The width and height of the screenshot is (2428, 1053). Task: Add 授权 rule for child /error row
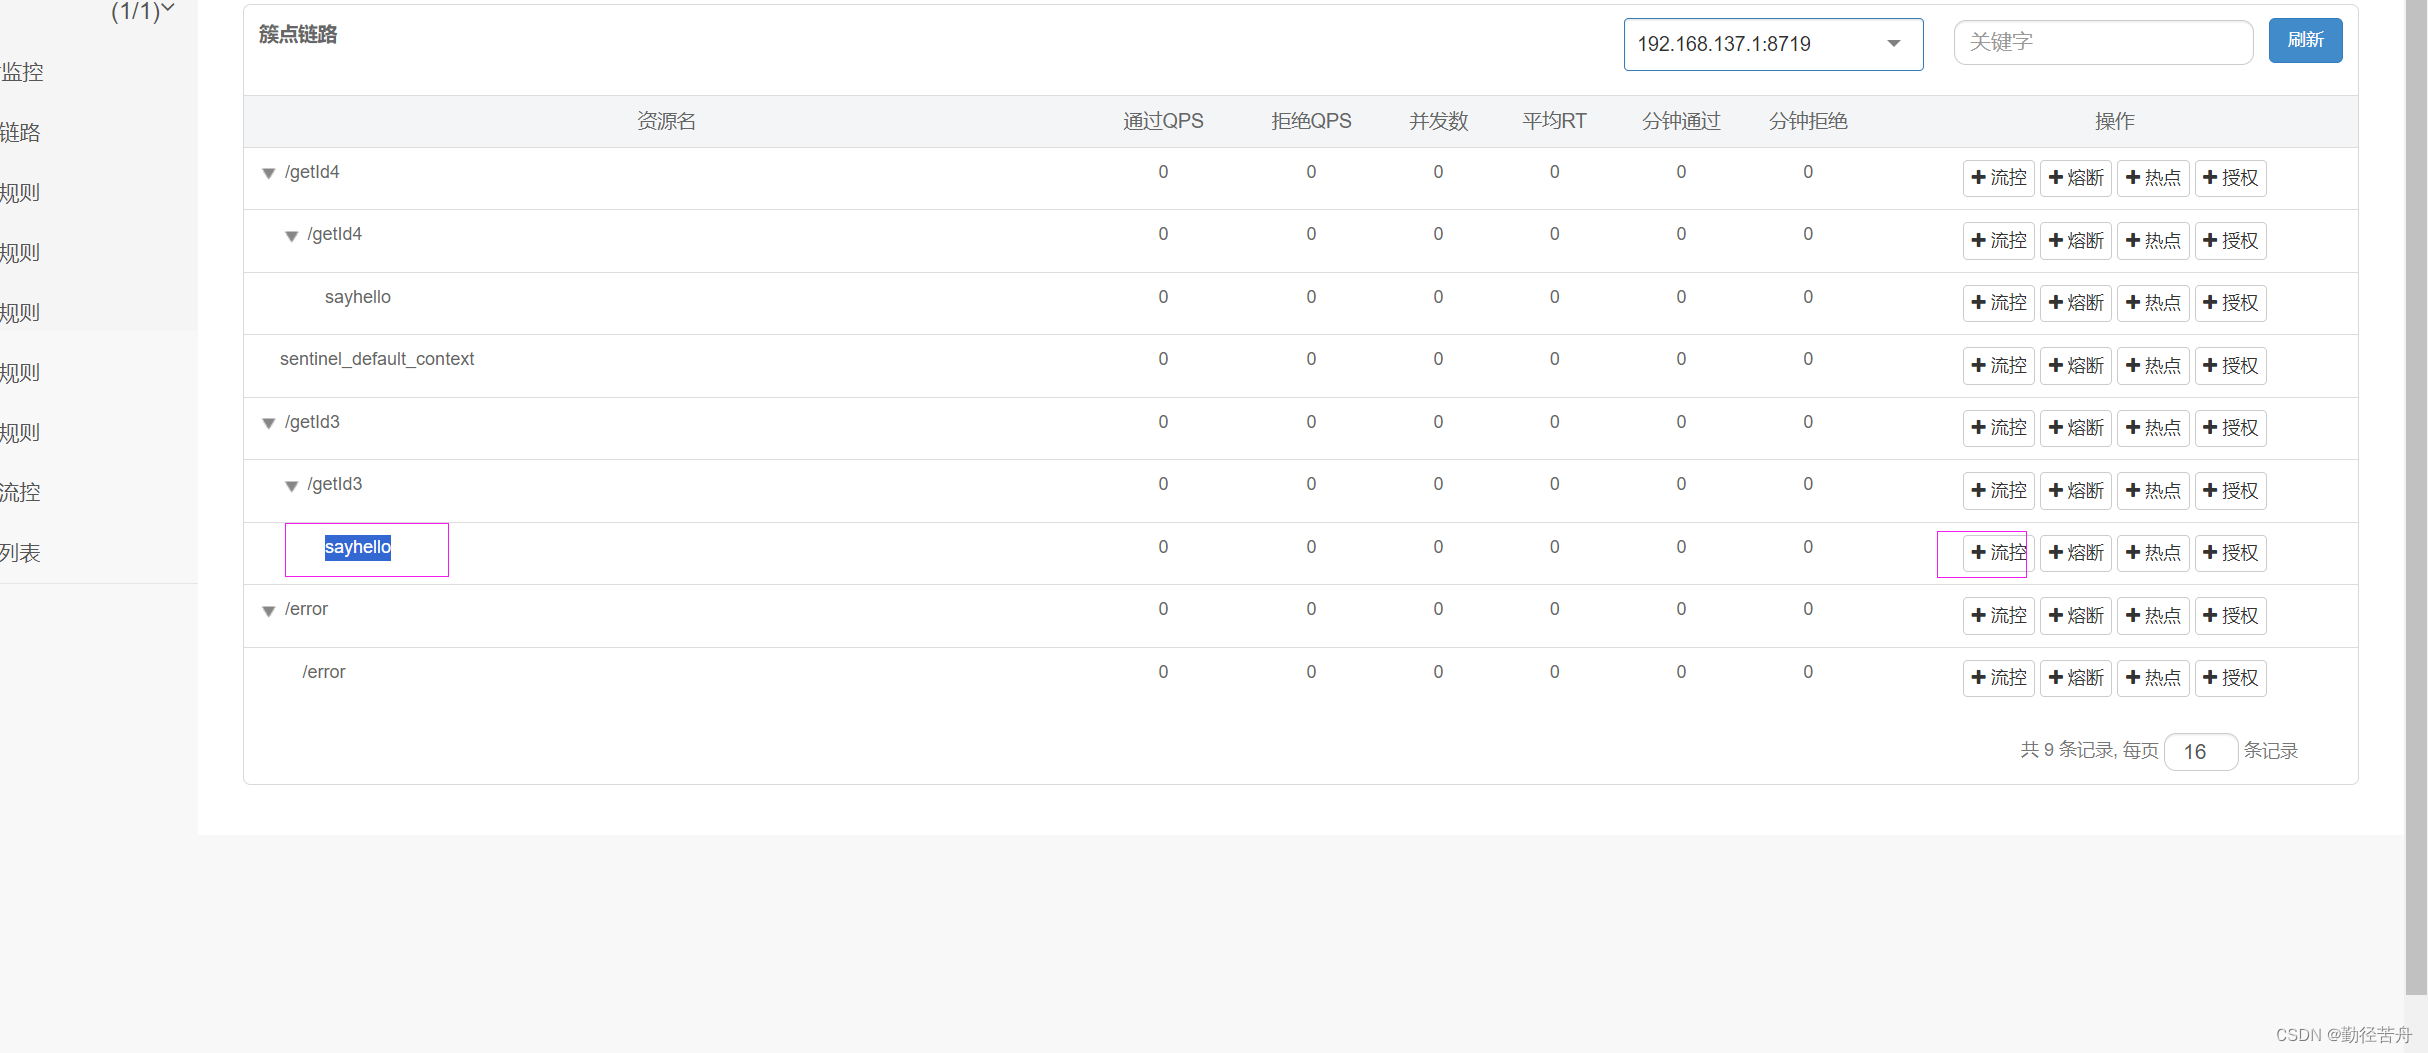2230,678
